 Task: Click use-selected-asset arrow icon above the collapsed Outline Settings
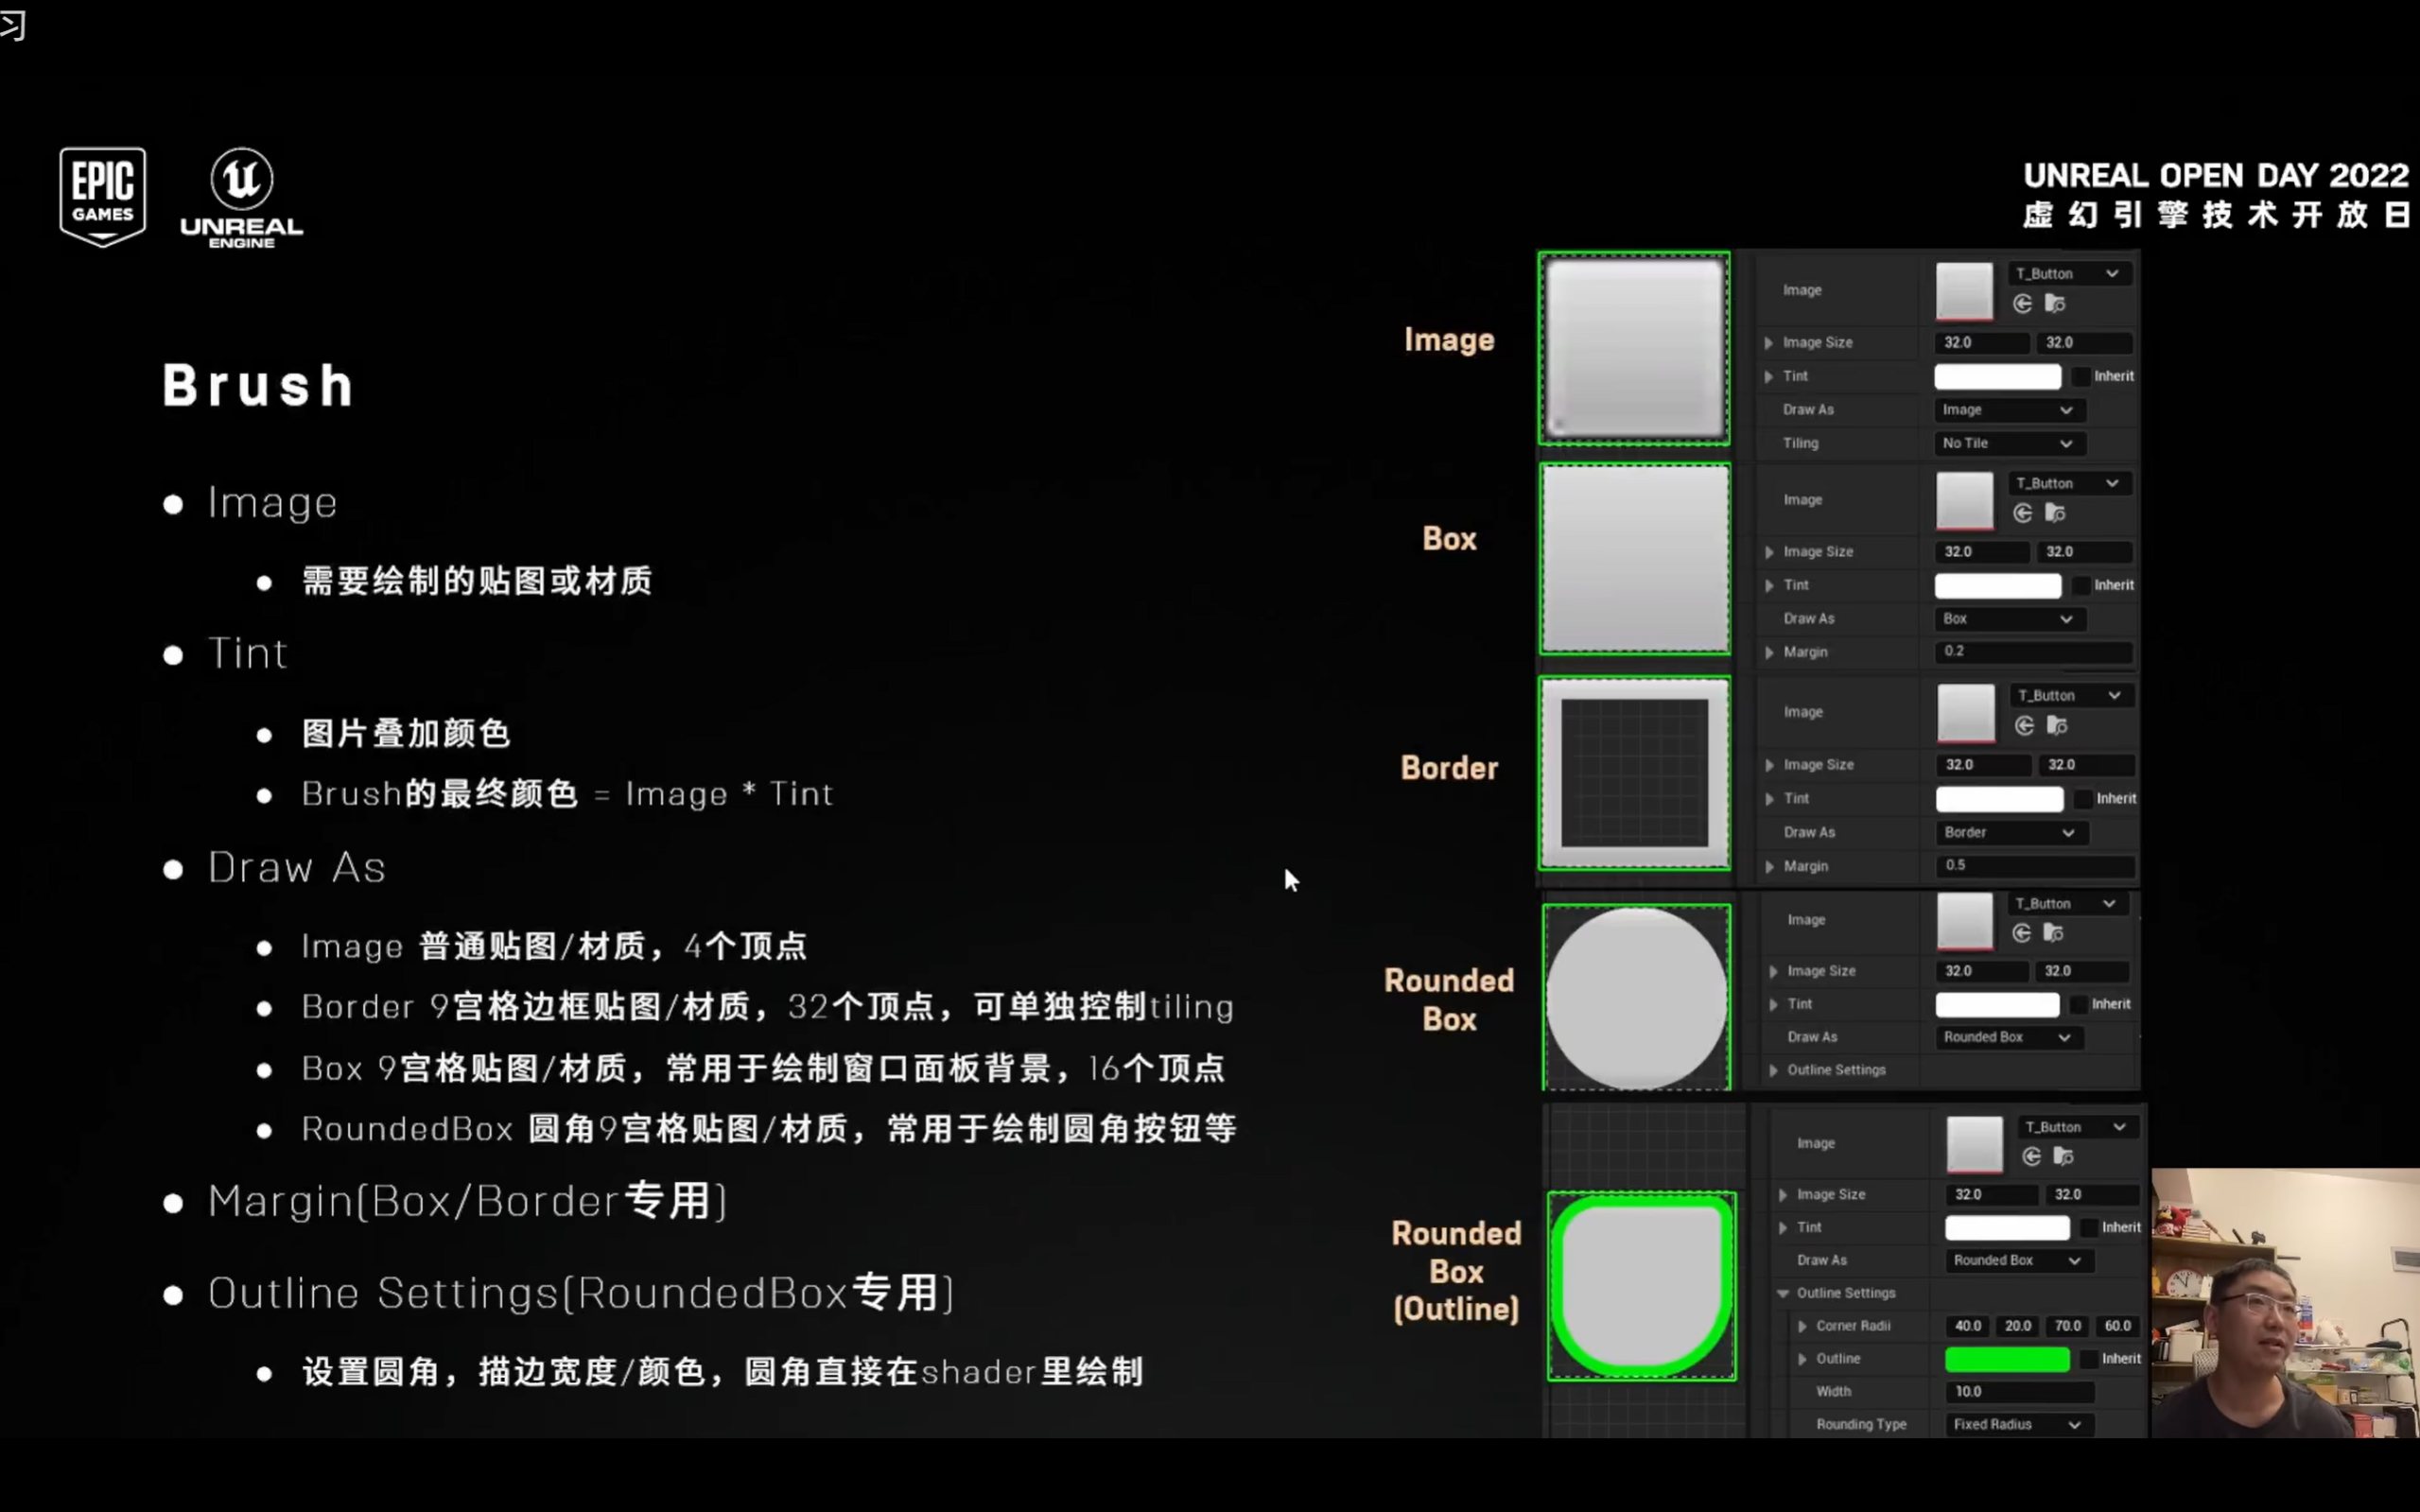tap(2021, 933)
